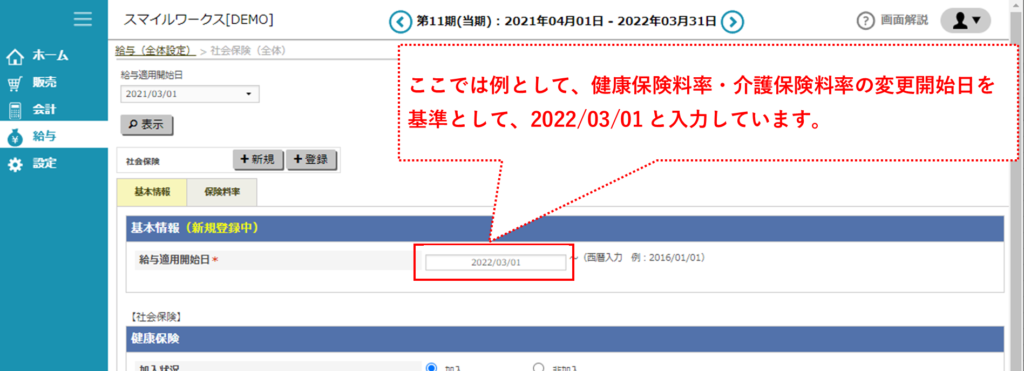Viewport: 1024px width, 371px height.
Task: Go to the next fiscal period arrow
Action: [x=733, y=22]
